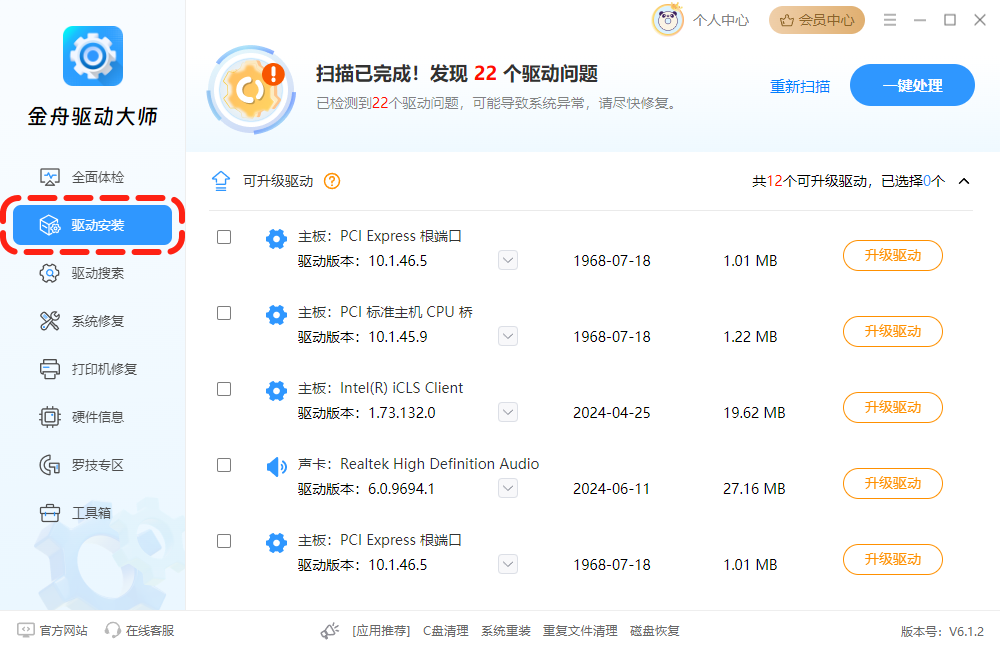1000x650 pixels.
Task: Select 驱动安装 in the sidebar
Action: (x=92, y=225)
